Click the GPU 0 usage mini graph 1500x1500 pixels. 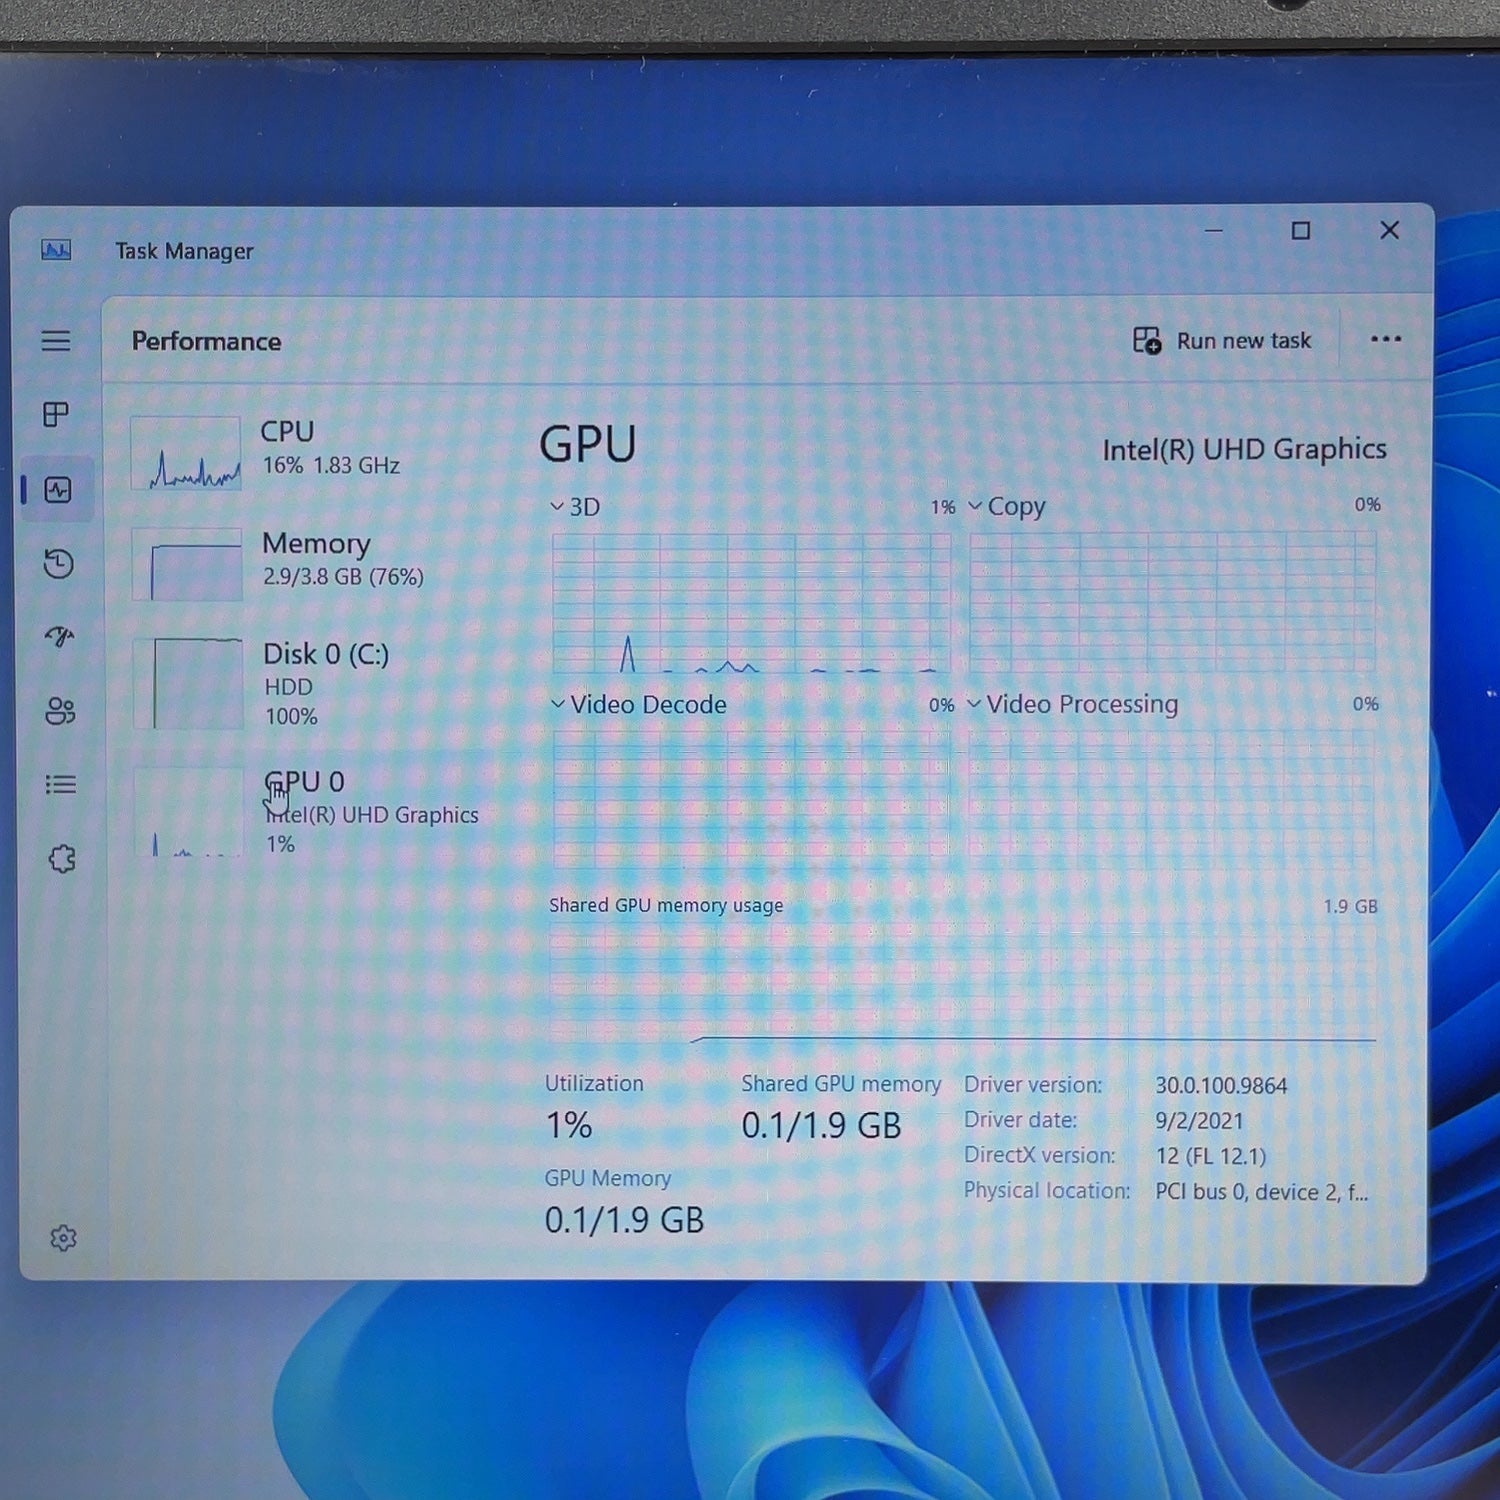coord(189,811)
